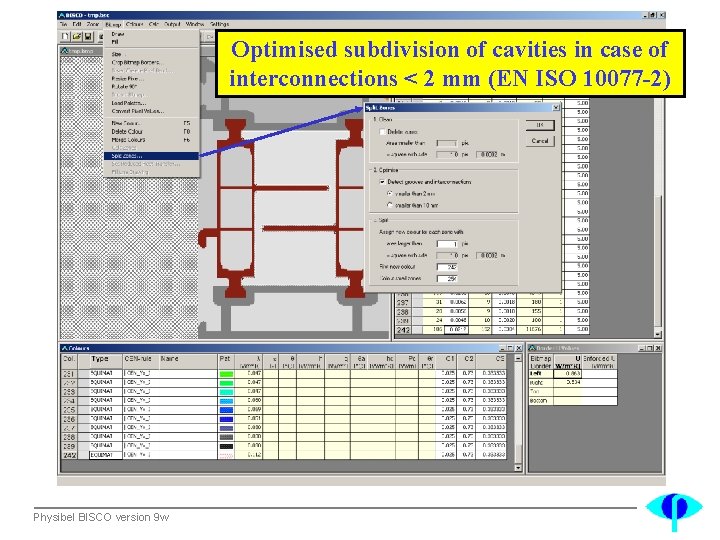Image resolution: width=720 pixels, height=540 pixels.
Task: Click the blue pattern swatch in row 235
Action: [226, 410]
